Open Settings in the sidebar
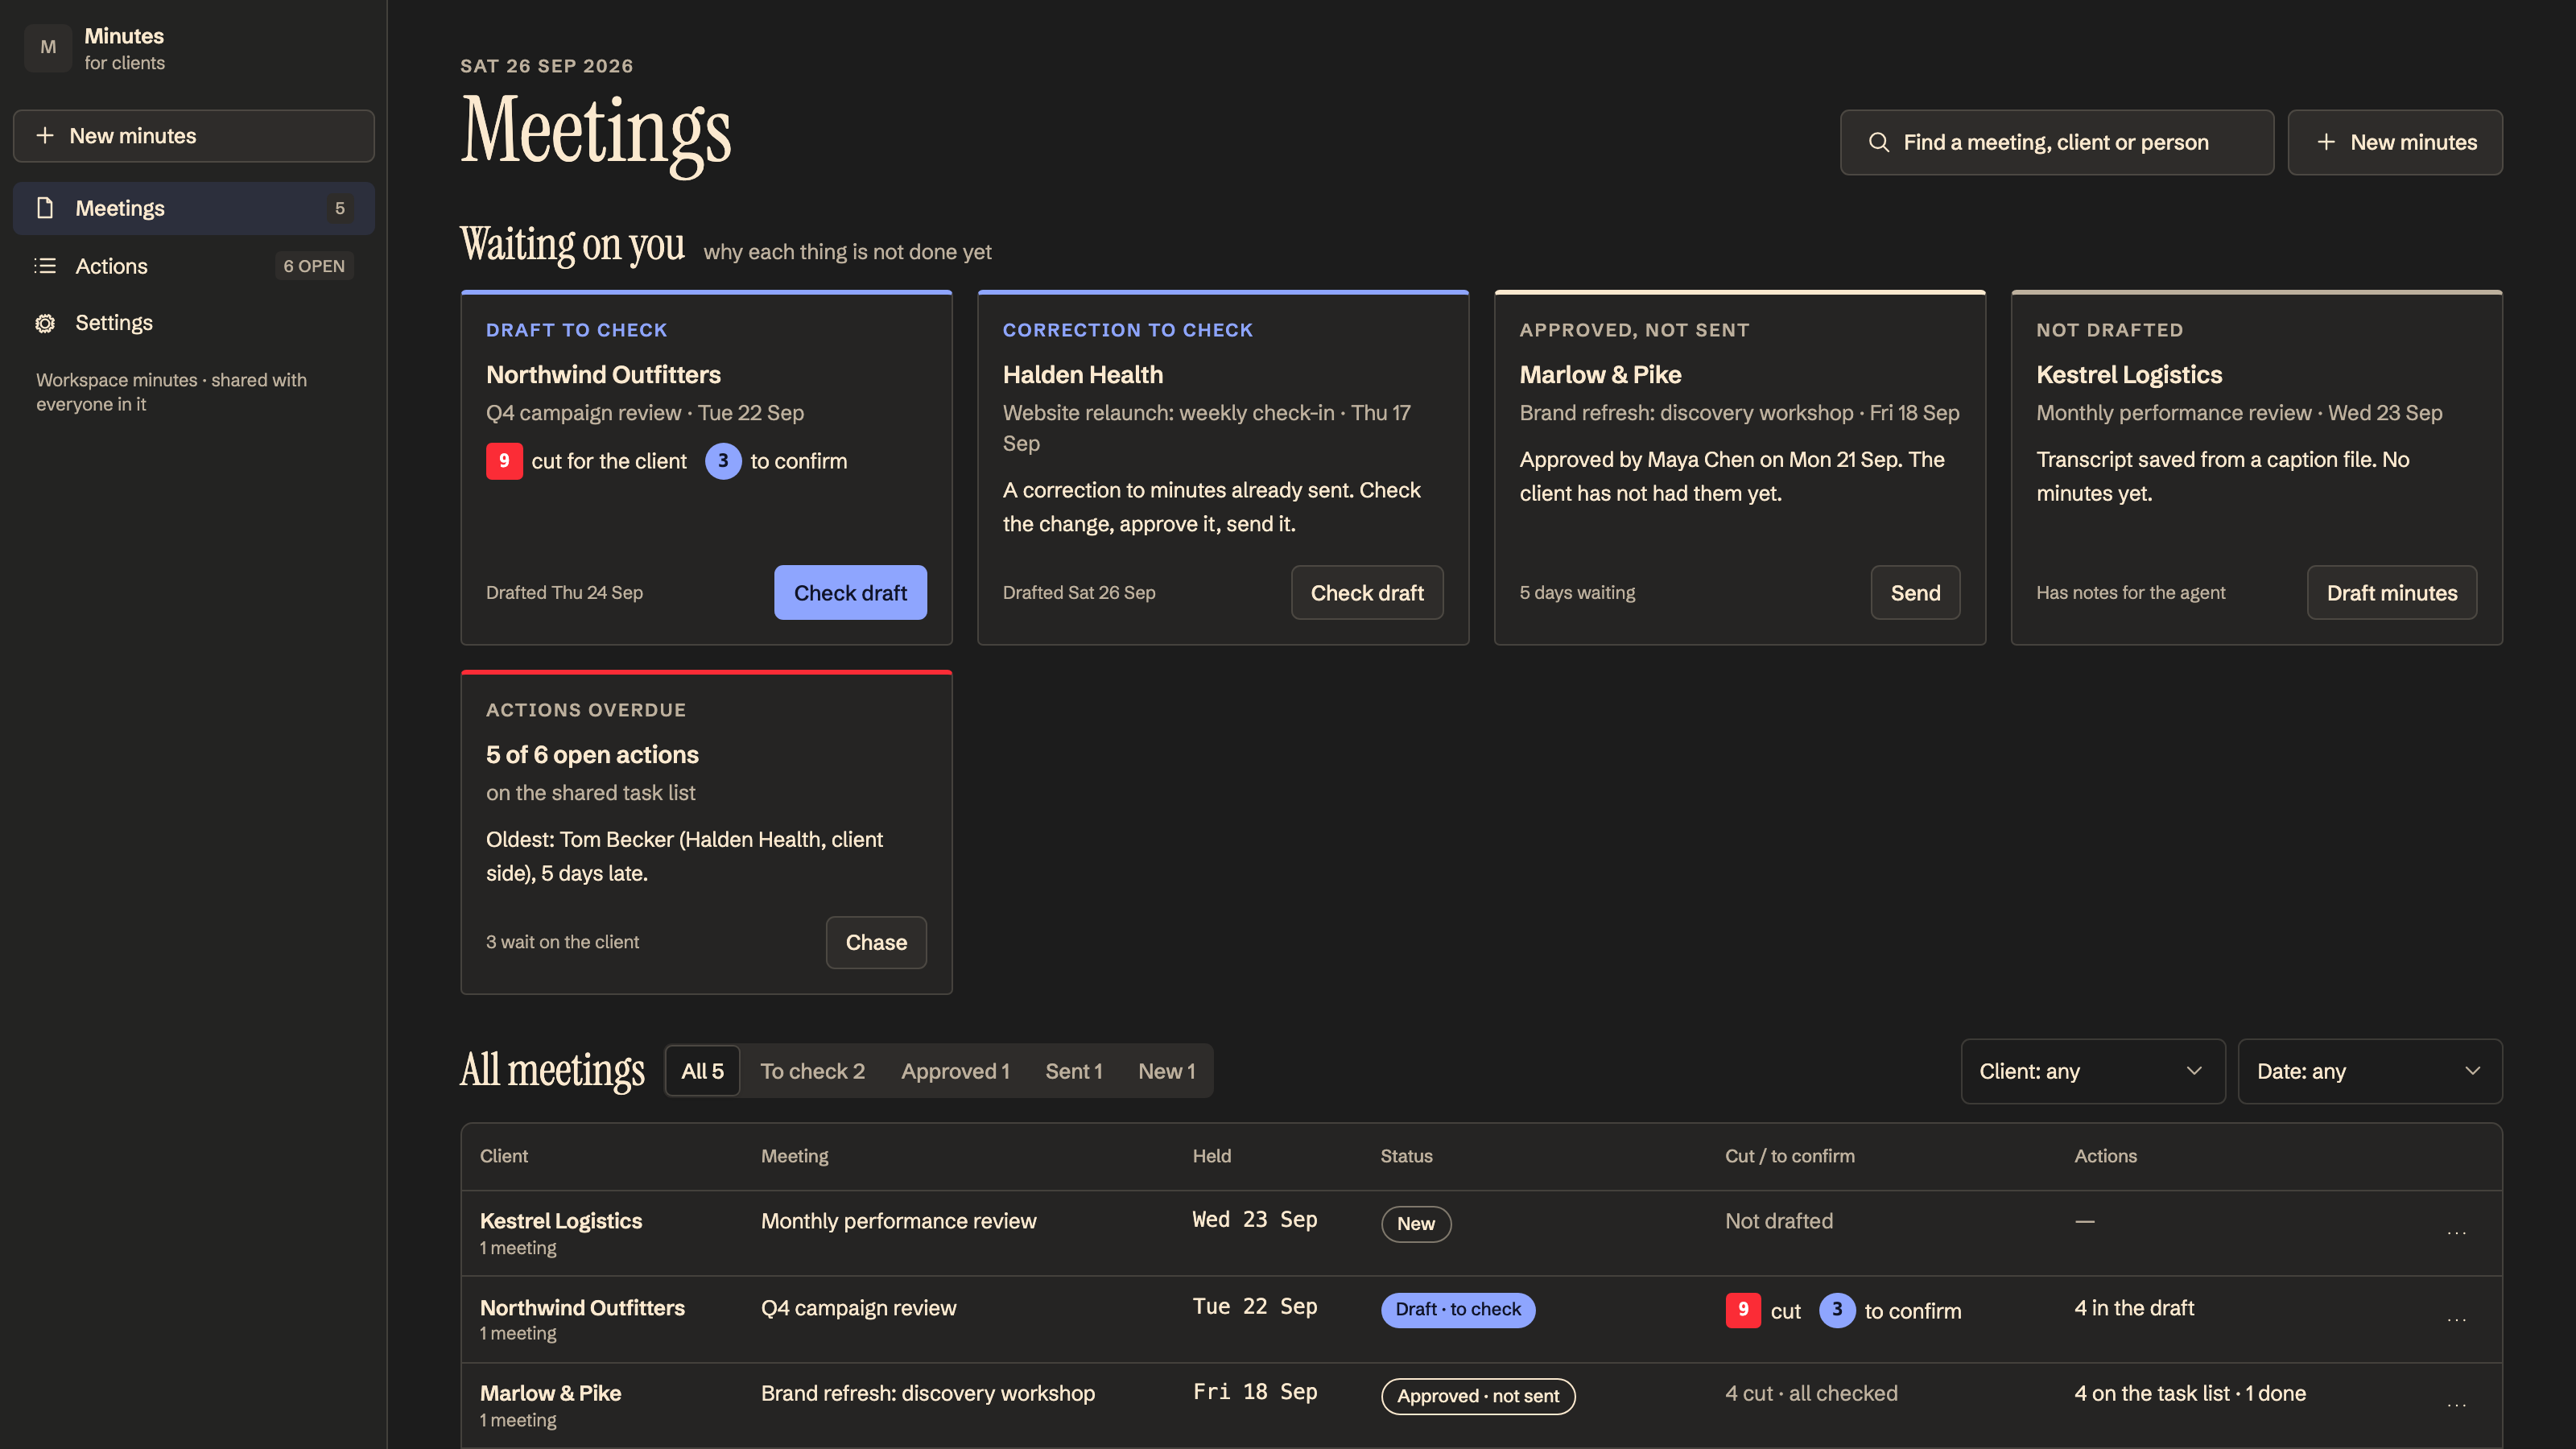 tap(194, 323)
